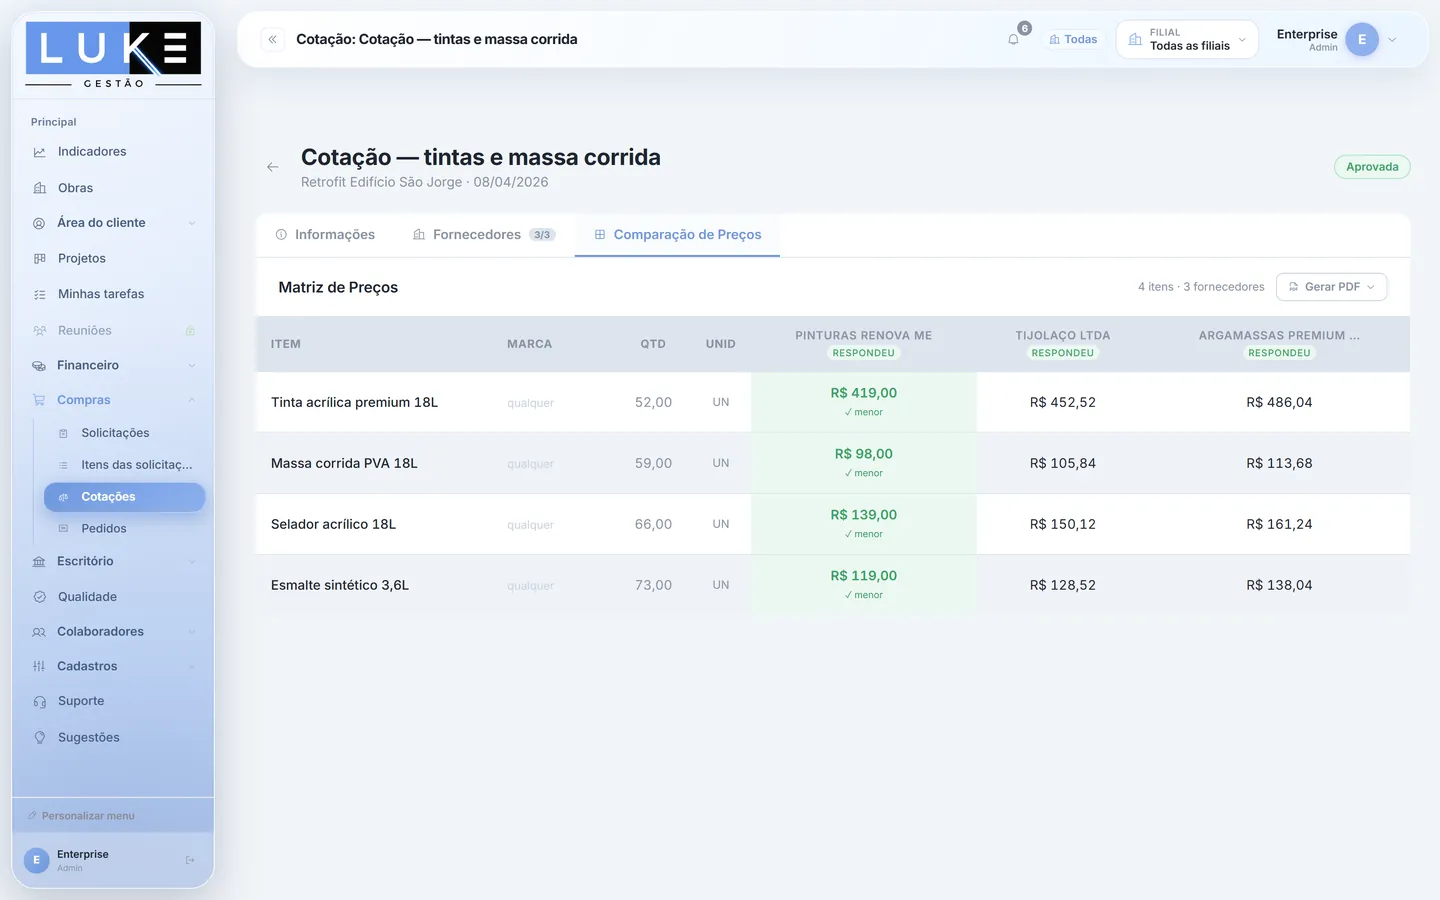Click the Esmalte sintético 3,6L item
This screenshot has width=1440, height=900.
(340, 585)
